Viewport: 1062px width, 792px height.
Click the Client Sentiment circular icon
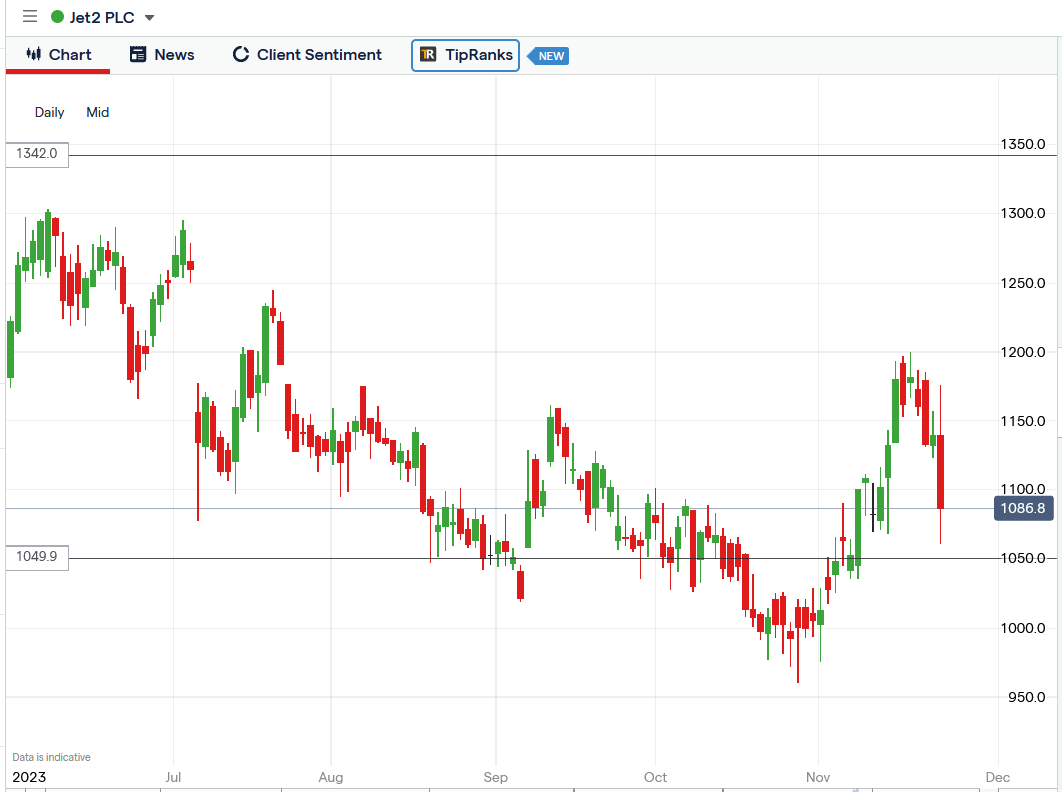240,54
